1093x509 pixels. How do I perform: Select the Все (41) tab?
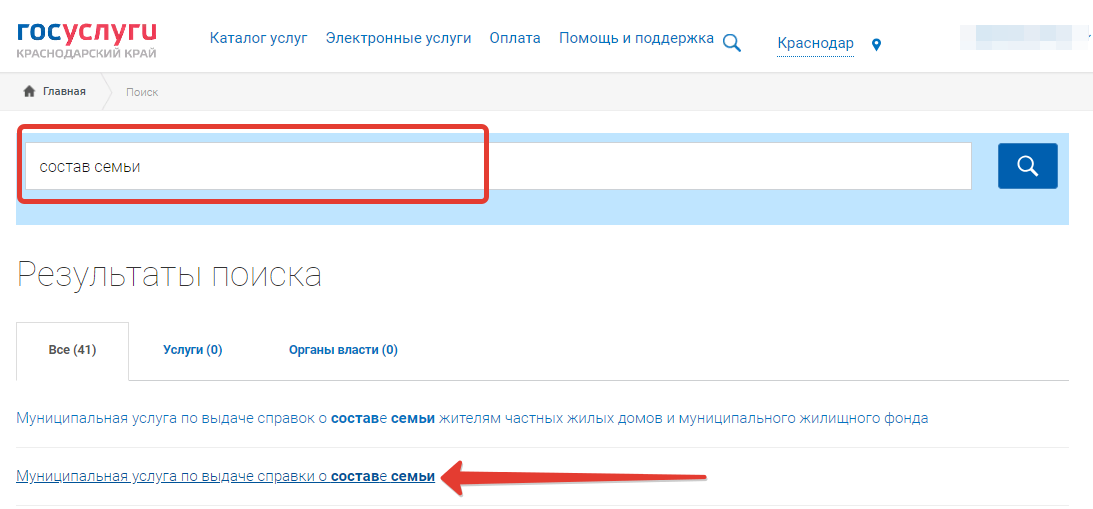pyautogui.click(x=72, y=350)
